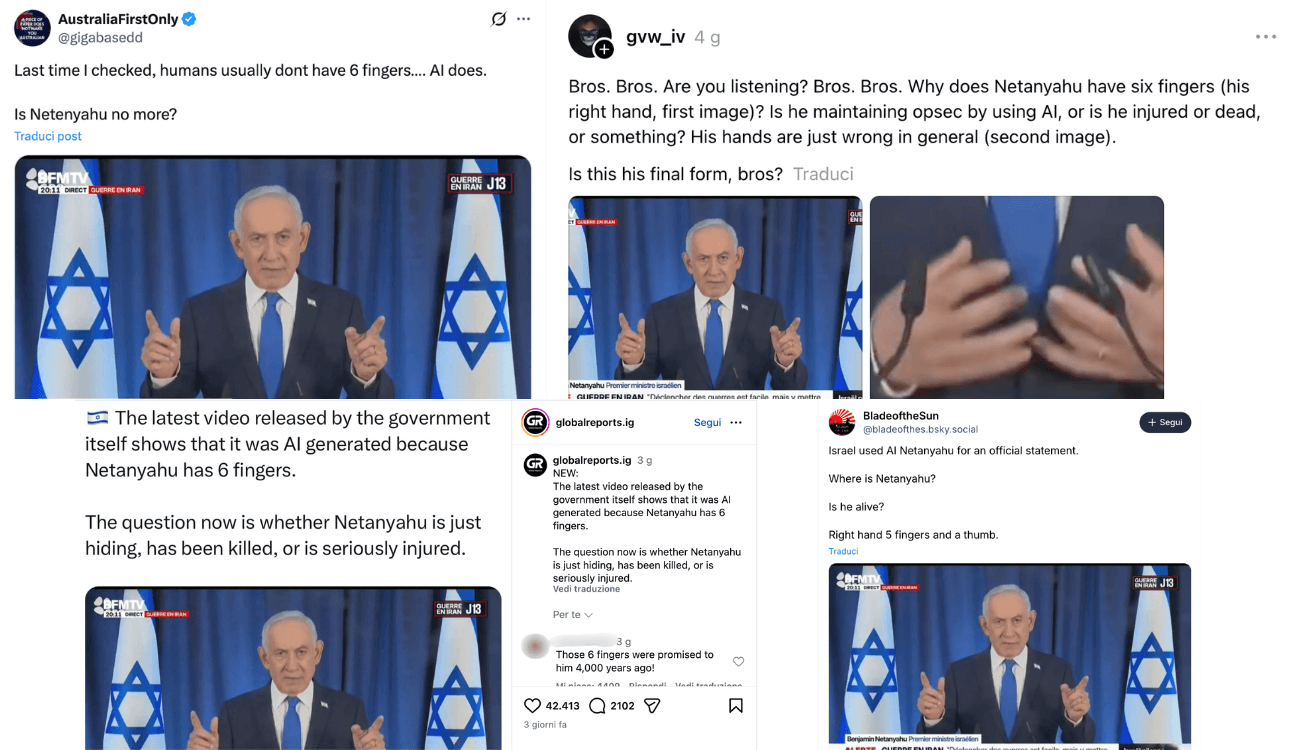The image size is (1300, 750).
Task: Open the three-dot menu on AustraliaFirstOnly post
Action: [x=523, y=19]
